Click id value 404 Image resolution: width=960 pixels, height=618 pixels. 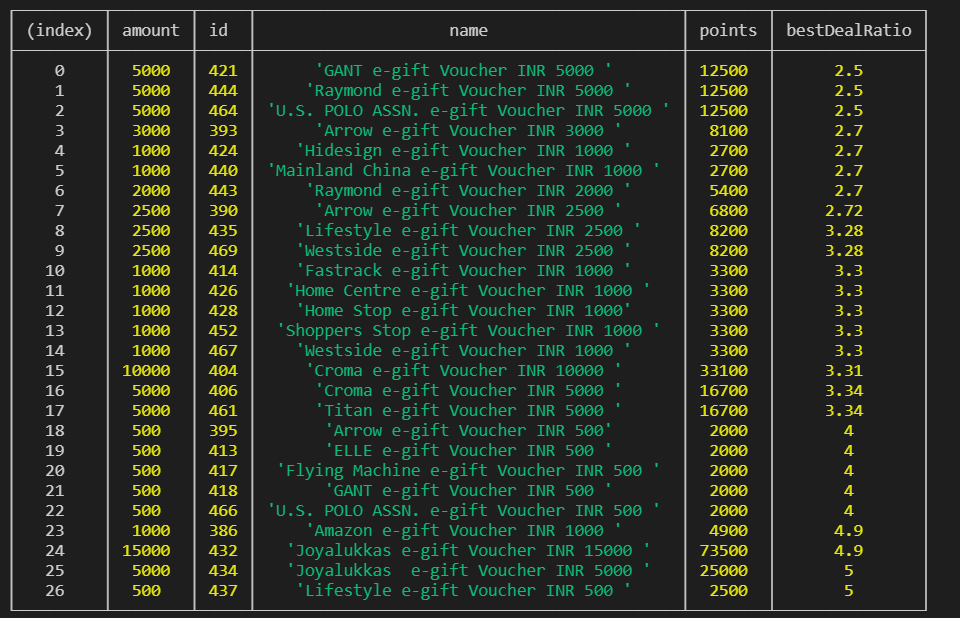point(223,371)
